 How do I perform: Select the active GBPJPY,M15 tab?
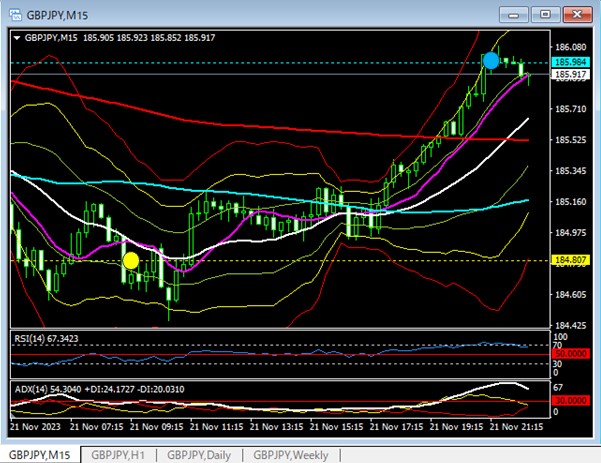(40, 454)
